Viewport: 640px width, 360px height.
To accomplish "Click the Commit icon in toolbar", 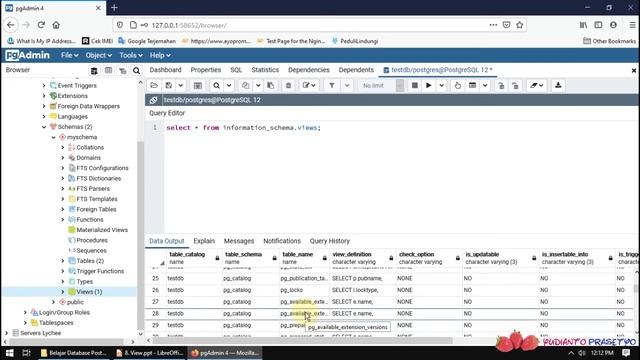I will 501,85.
